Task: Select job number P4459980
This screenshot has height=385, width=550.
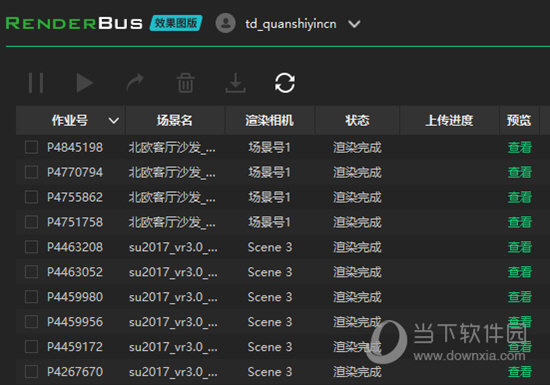Action: [75, 297]
